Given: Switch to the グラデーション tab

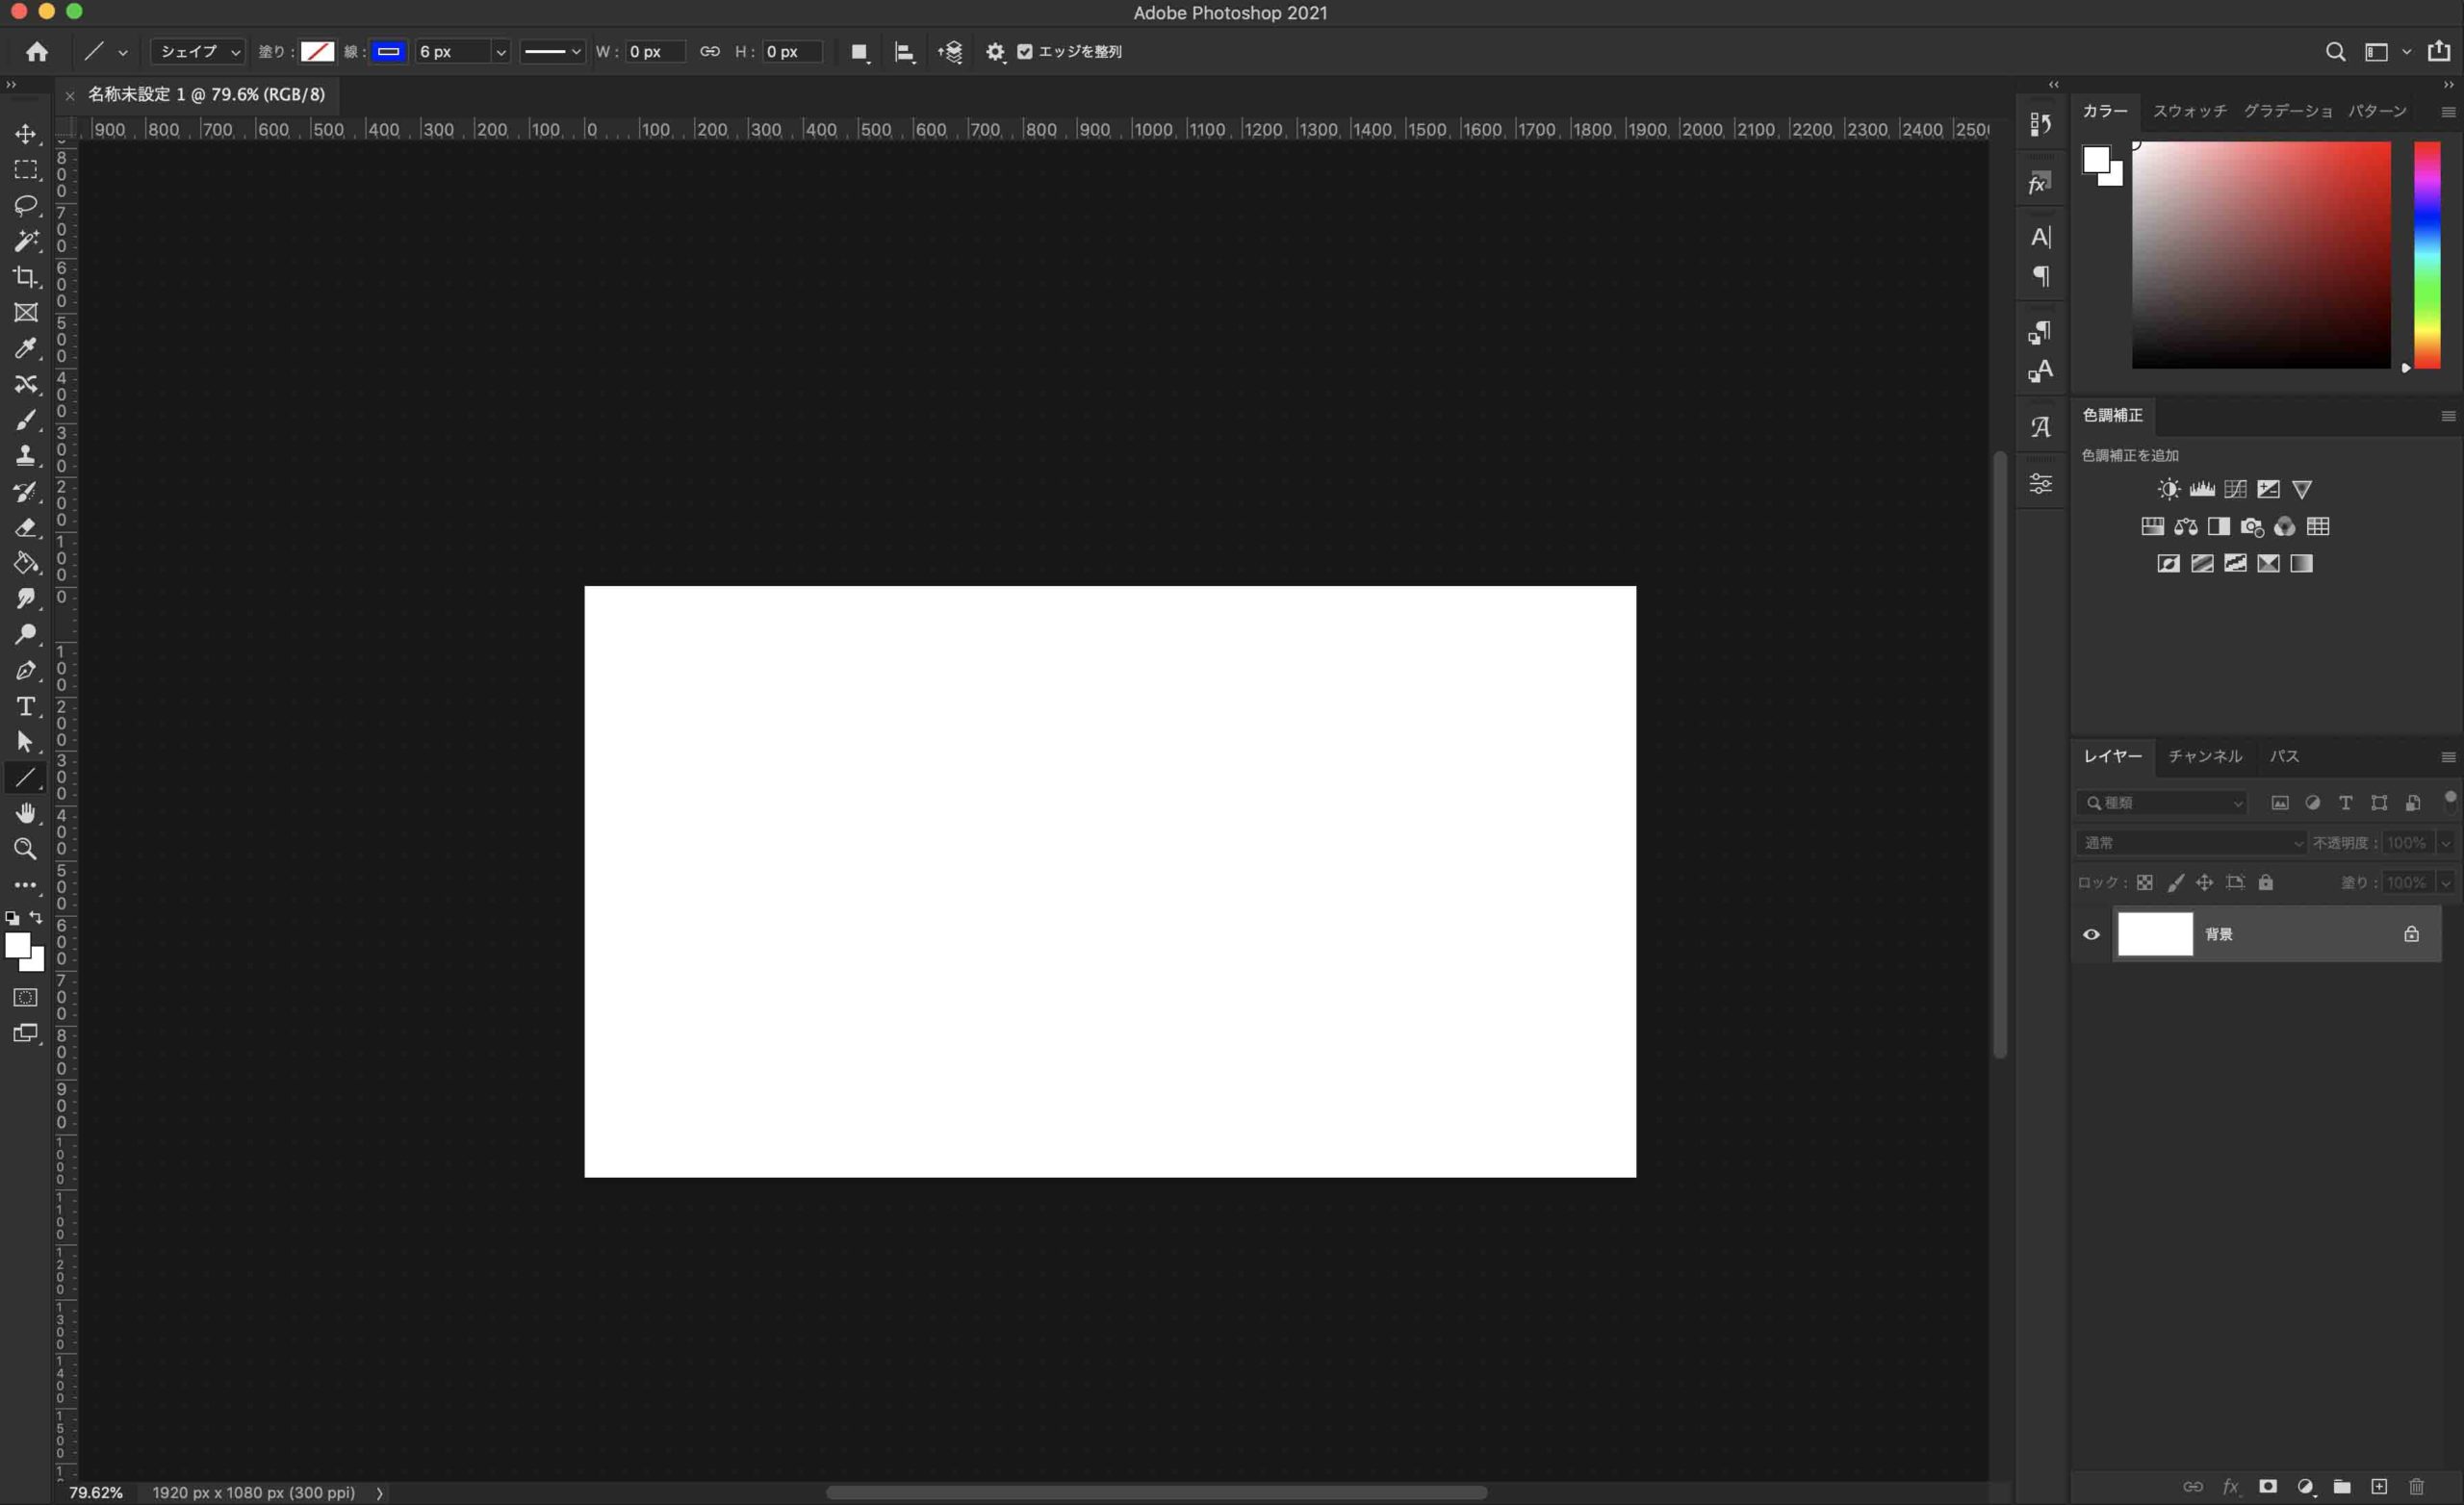Looking at the screenshot, I should [2288, 111].
